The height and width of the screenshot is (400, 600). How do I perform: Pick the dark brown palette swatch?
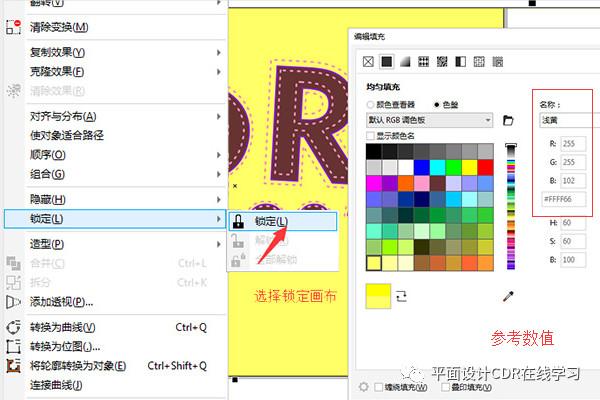437,183
